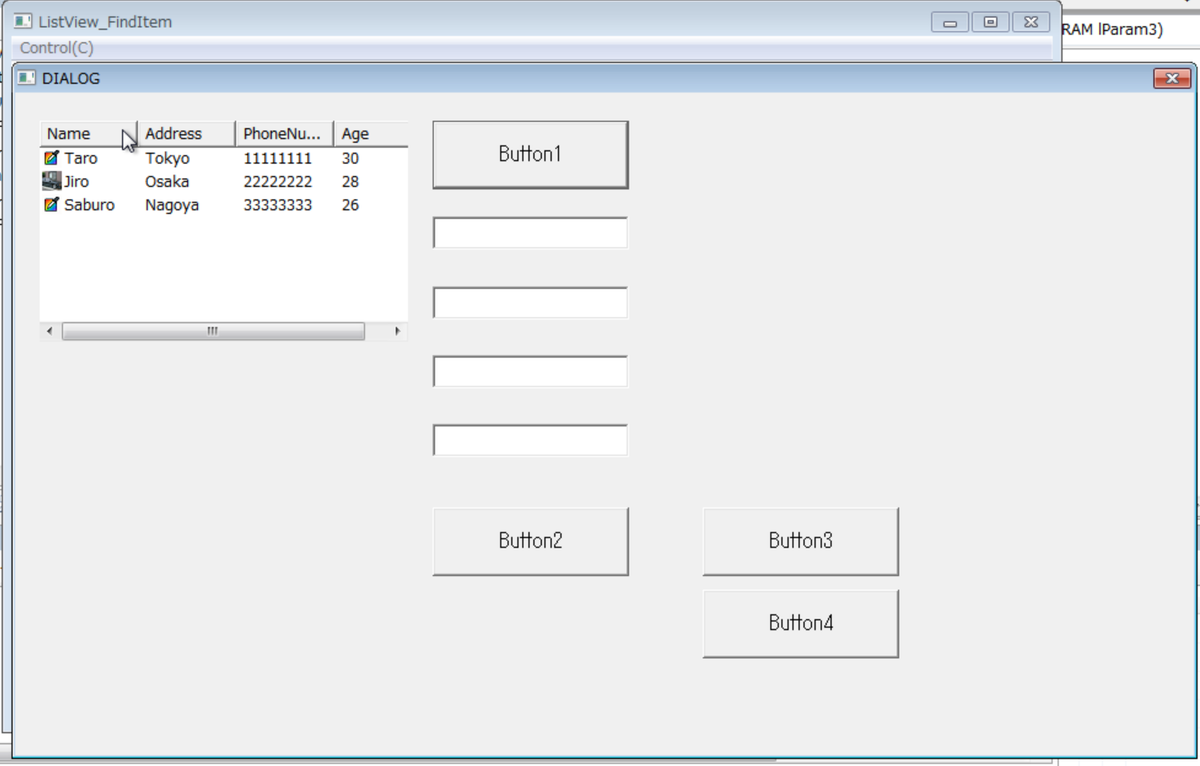Image resolution: width=1200 pixels, height=766 pixels.
Task: Select the Saburo row name
Action: pos(89,205)
